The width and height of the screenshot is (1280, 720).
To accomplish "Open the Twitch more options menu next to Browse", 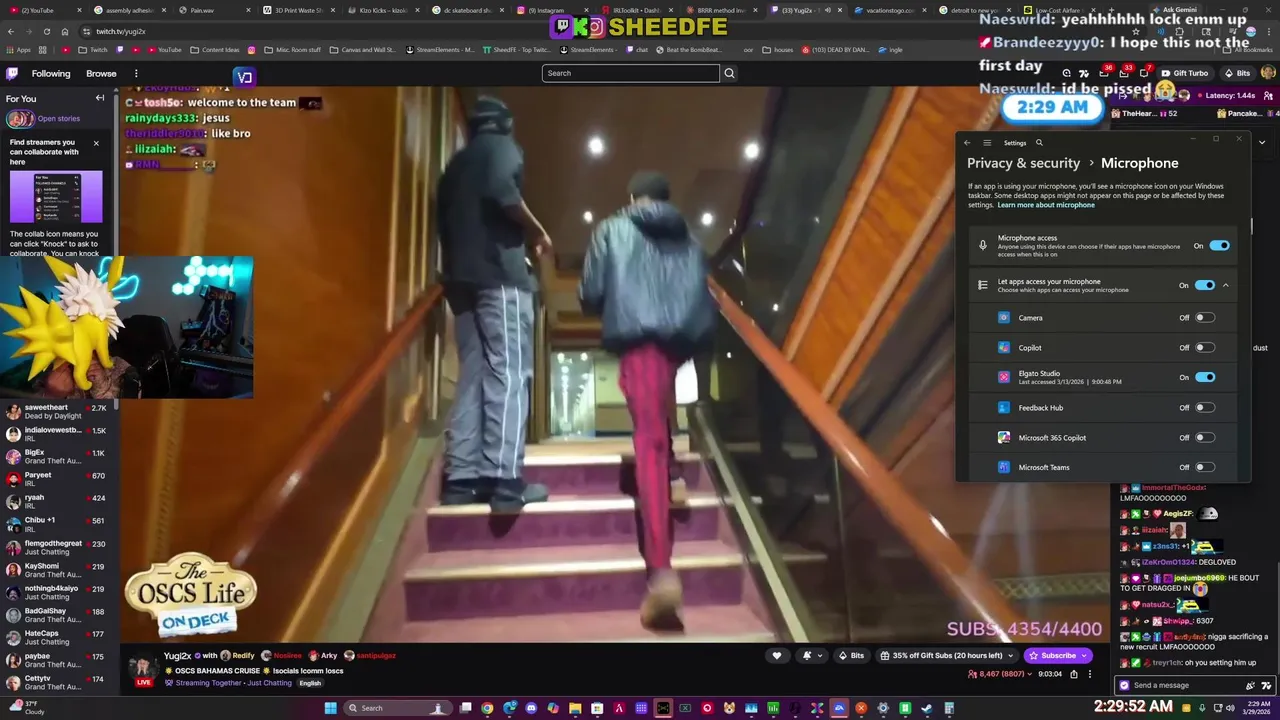I will 136,73.
